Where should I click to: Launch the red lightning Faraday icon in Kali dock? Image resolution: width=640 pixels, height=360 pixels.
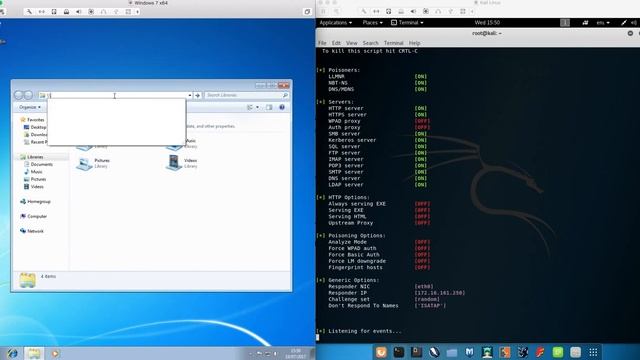tap(540, 352)
